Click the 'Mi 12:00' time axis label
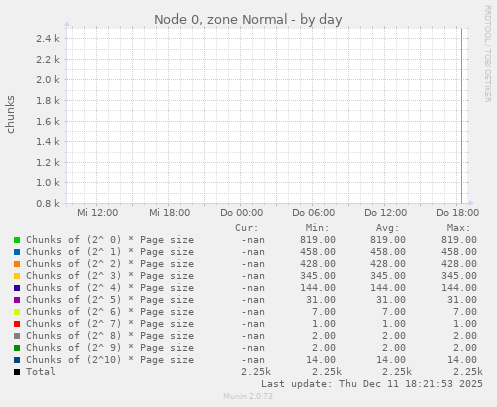The image size is (497, 407). point(97,213)
